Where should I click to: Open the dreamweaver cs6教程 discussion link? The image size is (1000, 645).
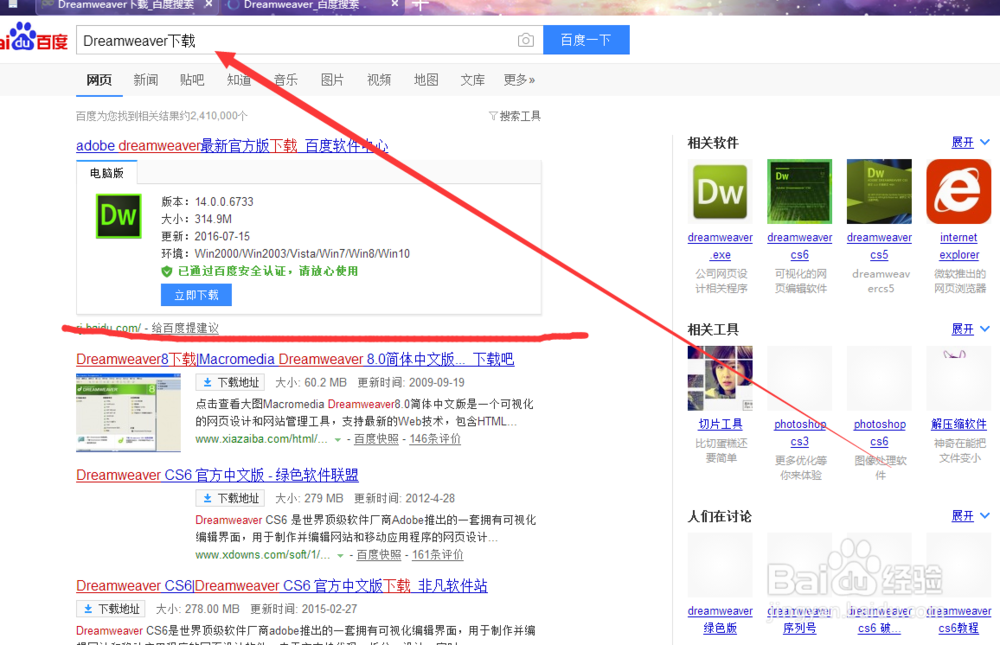(x=959, y=619)
